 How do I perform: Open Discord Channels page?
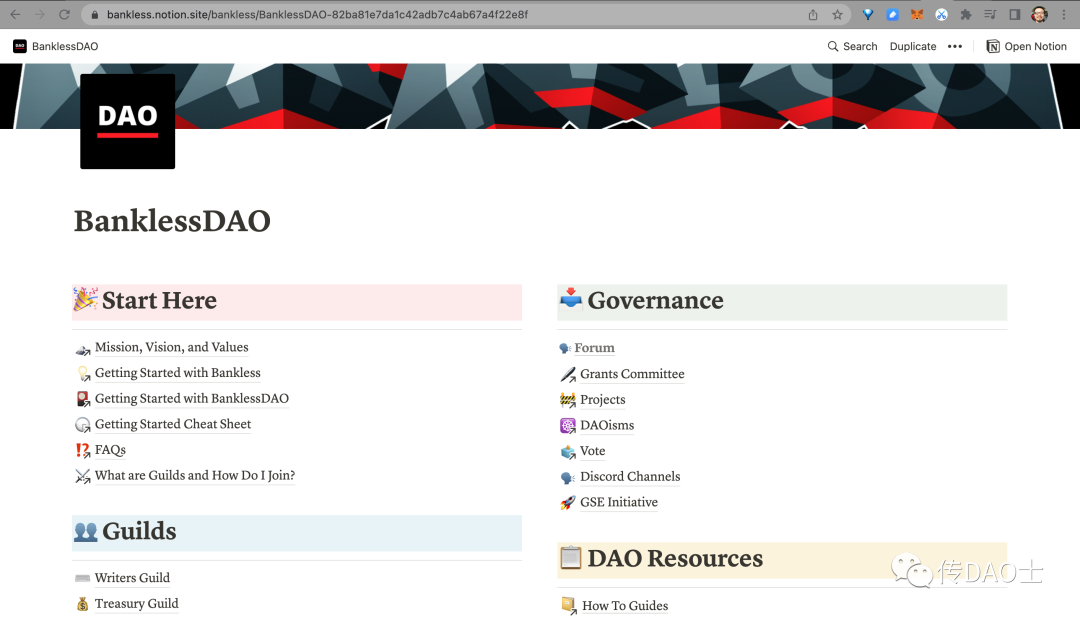click(x=630, y=477)
